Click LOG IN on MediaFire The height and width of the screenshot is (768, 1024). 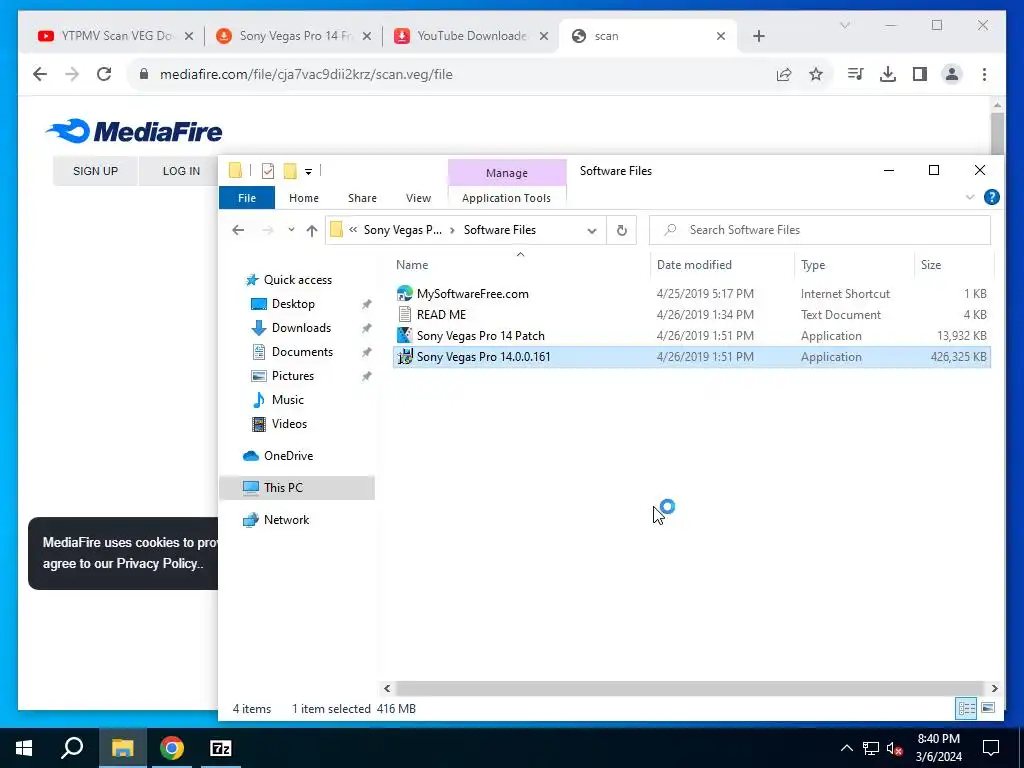181,171
